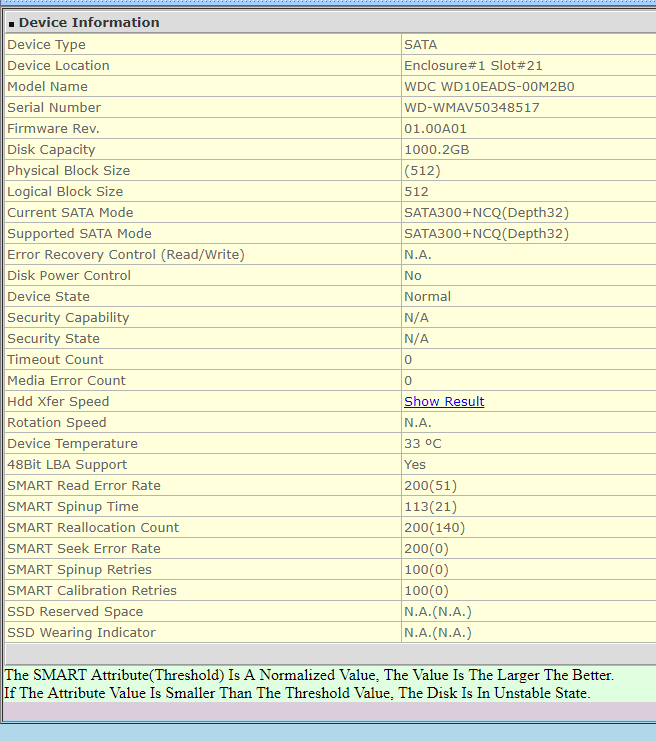The height and width of the screenshot is (741, 656).
Task: Open the Show Result link
Action: (444, 401)
